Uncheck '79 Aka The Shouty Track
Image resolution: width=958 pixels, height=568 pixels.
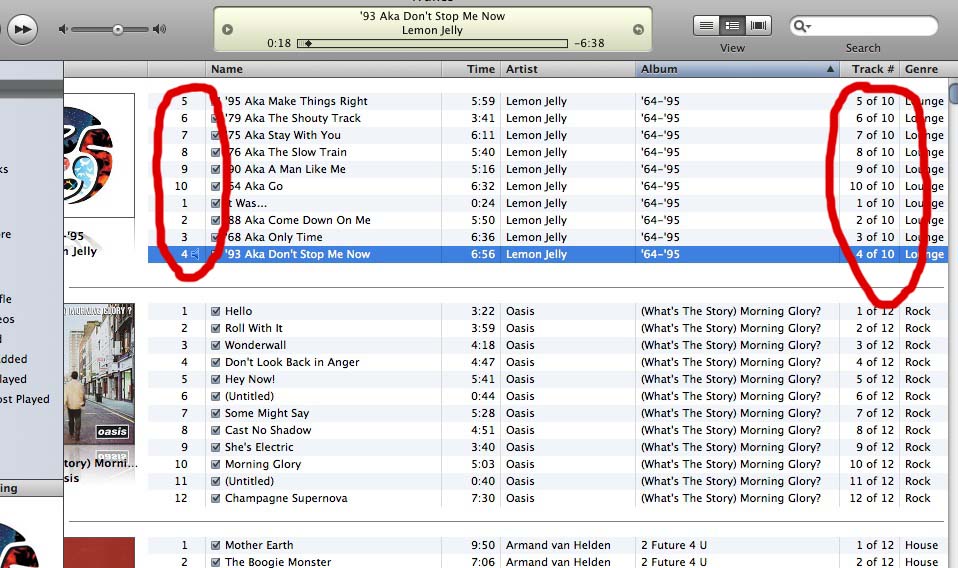216,118
